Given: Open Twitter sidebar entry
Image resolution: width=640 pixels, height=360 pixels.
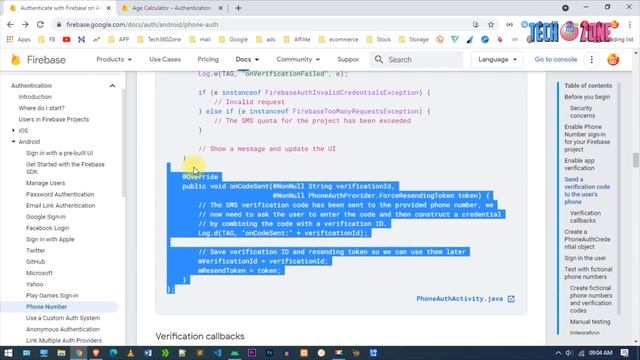Looking at the screenshot, I should tap(36, 251).
